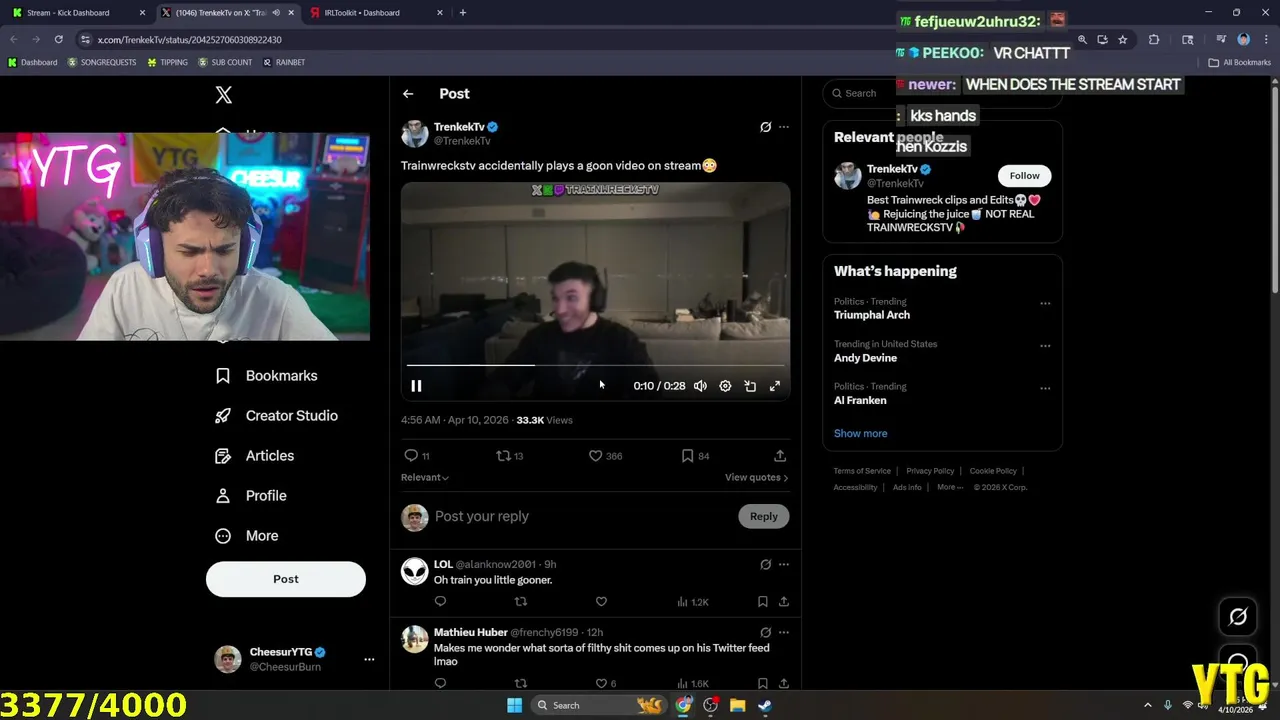1280x720 pixels.
Task: Expand the More sidebar menu
Action: point(246,536)
